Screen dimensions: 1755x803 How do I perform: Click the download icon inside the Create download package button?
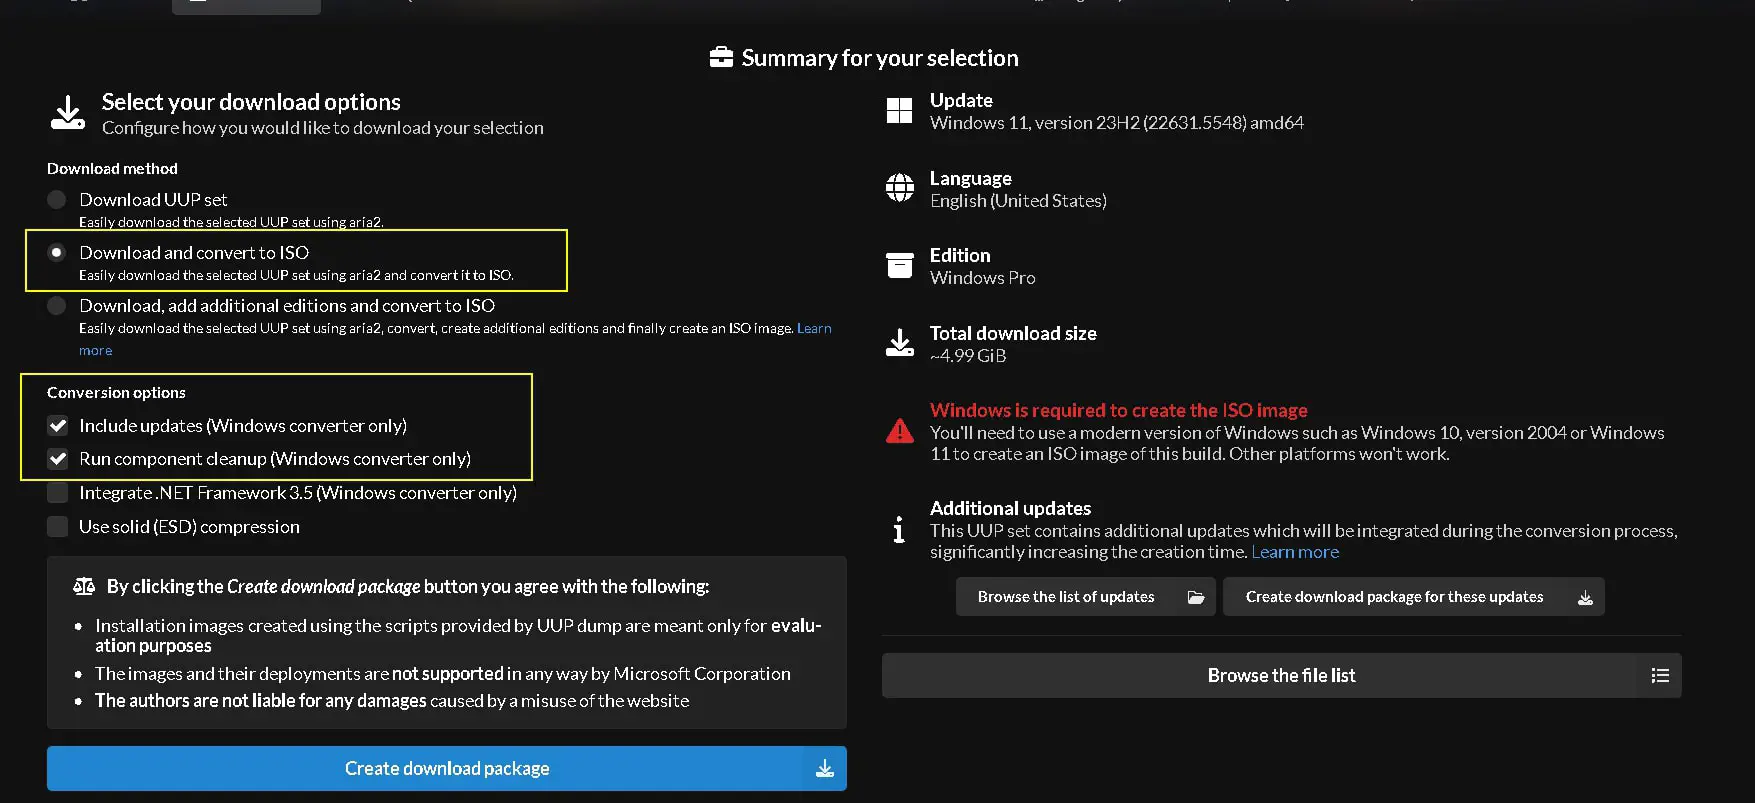825,769
